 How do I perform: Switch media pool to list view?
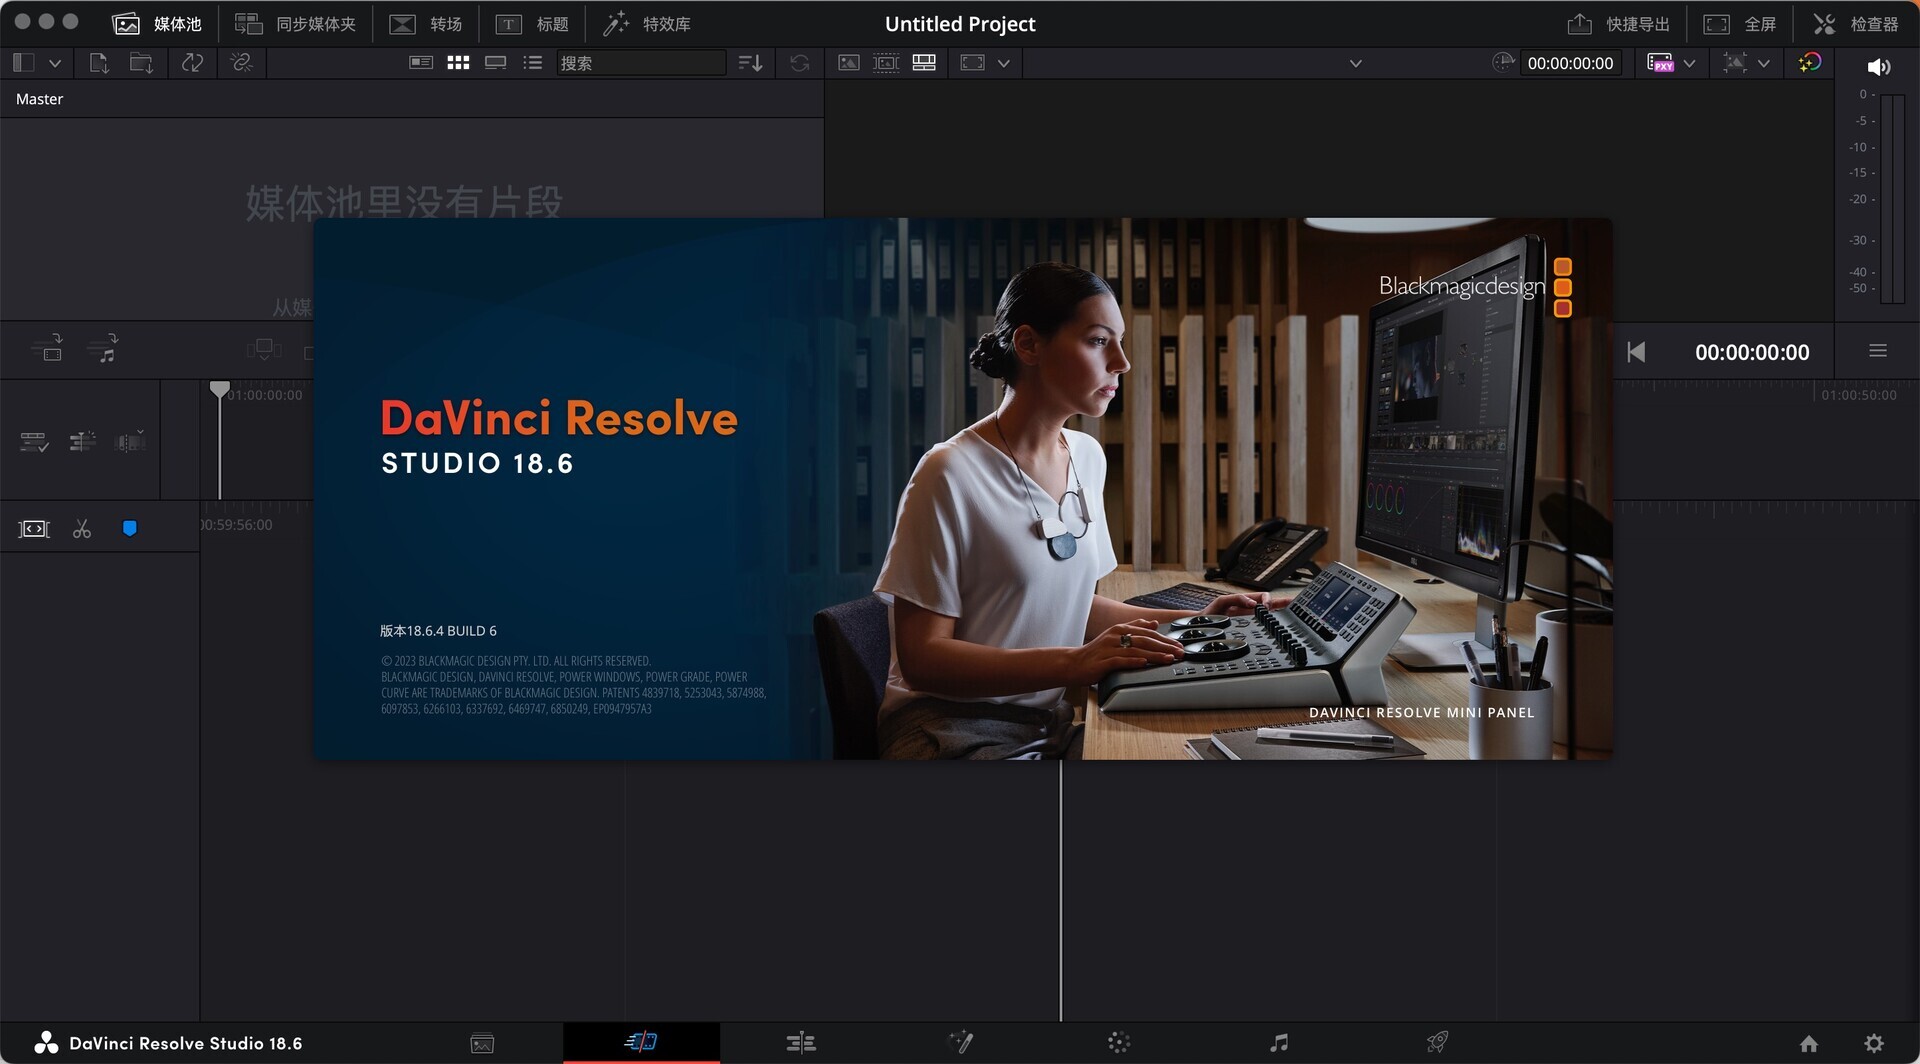click(532, 62)
